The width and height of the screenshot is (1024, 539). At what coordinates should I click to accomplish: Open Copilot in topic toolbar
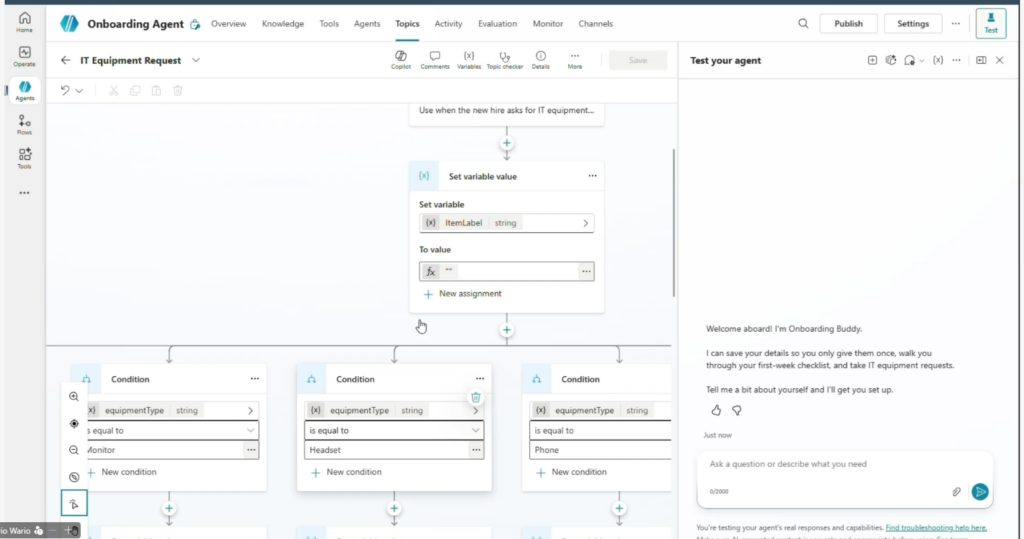(401, 59)
